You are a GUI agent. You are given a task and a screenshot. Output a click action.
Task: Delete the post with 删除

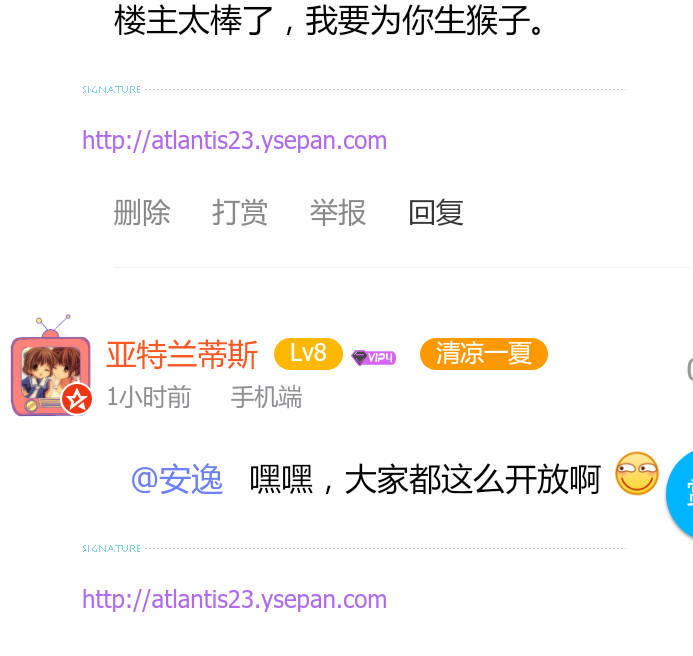pyautogui.click(x=141, y=213)
